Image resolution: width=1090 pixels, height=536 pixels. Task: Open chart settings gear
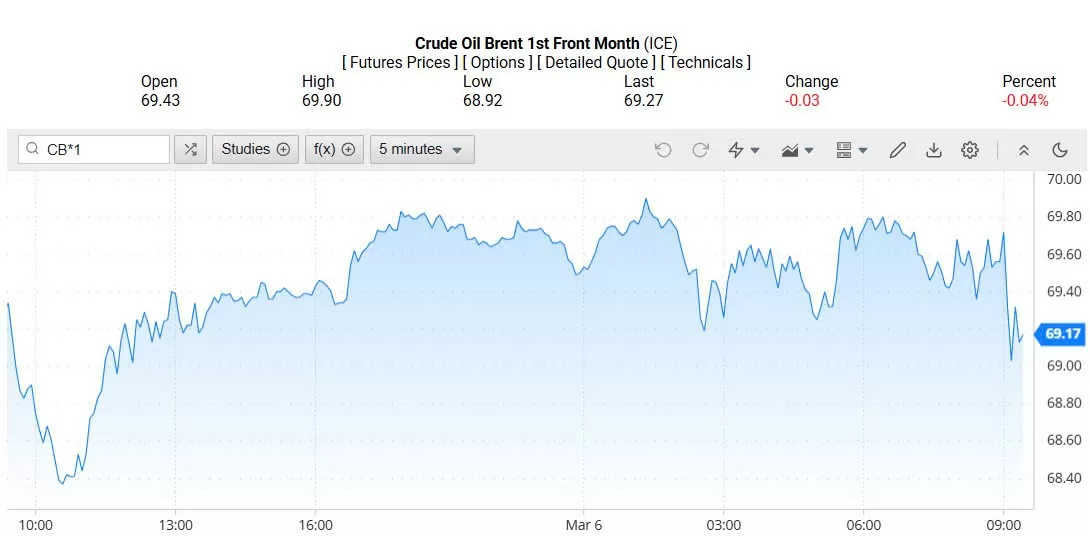(969, 150)
